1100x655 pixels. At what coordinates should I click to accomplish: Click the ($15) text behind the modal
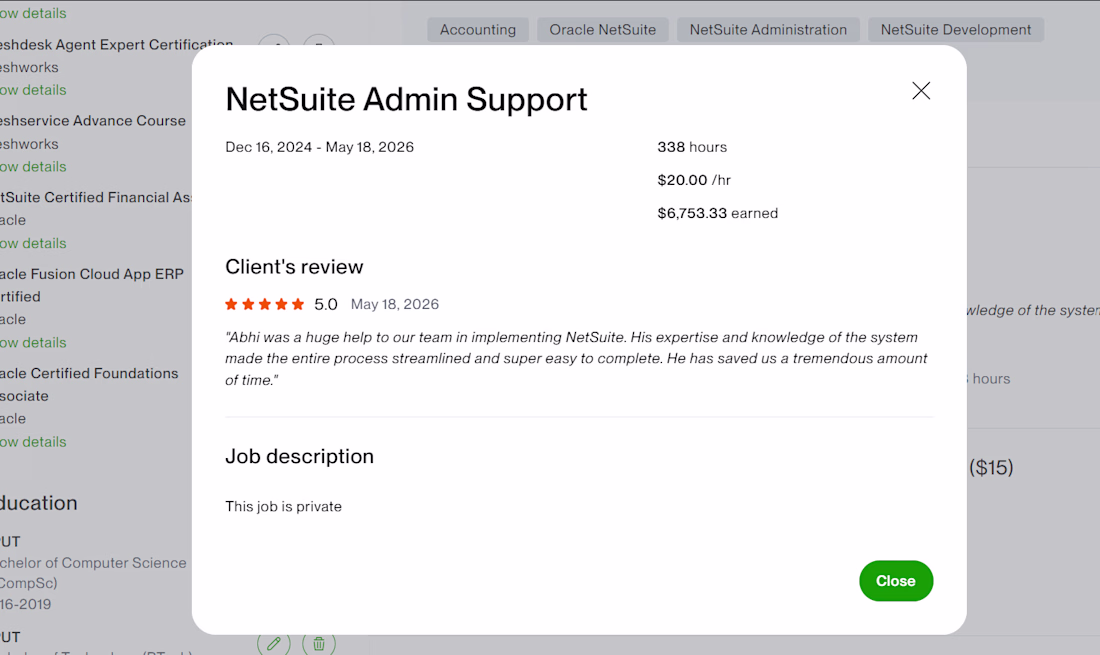[x=991, y=468]
